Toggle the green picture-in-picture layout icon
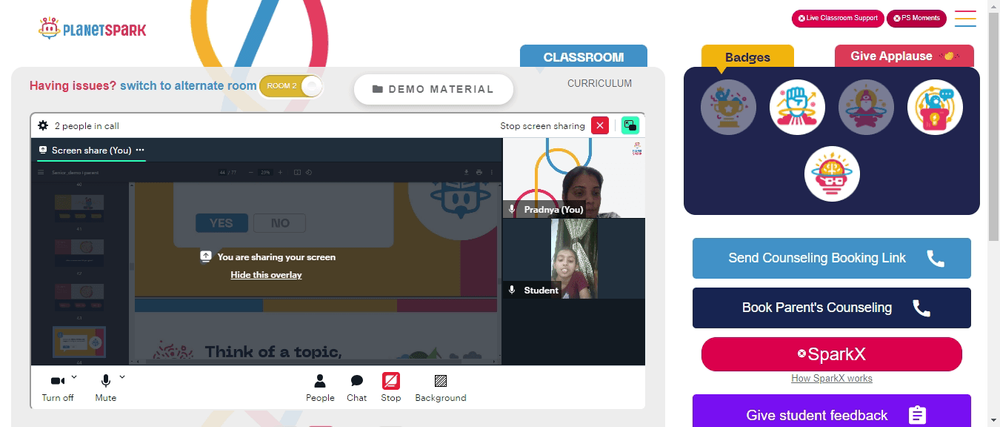 point(630,126)
